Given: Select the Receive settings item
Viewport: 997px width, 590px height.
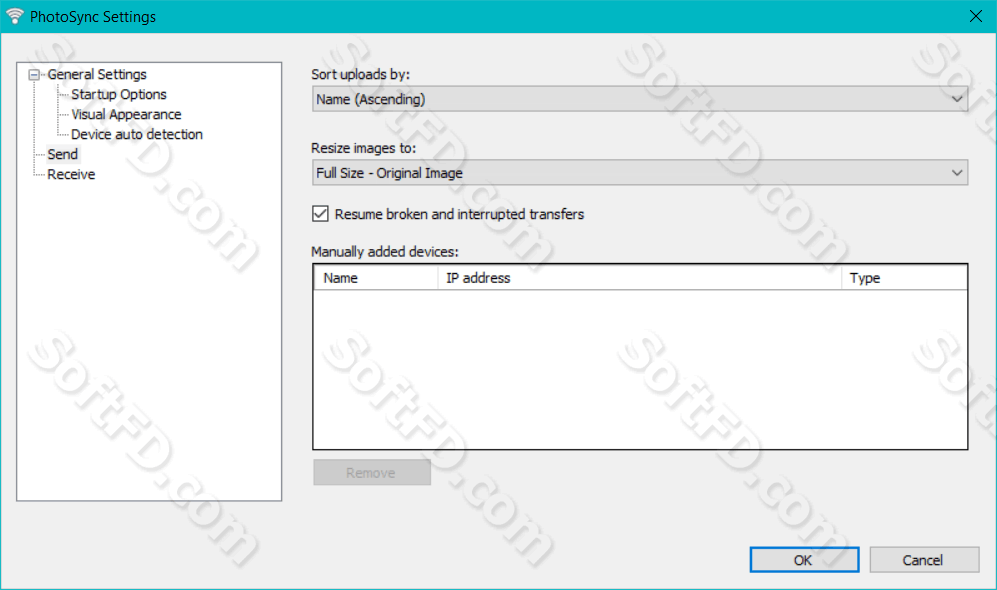Looking at the screenshot, I should coord(71,174).
